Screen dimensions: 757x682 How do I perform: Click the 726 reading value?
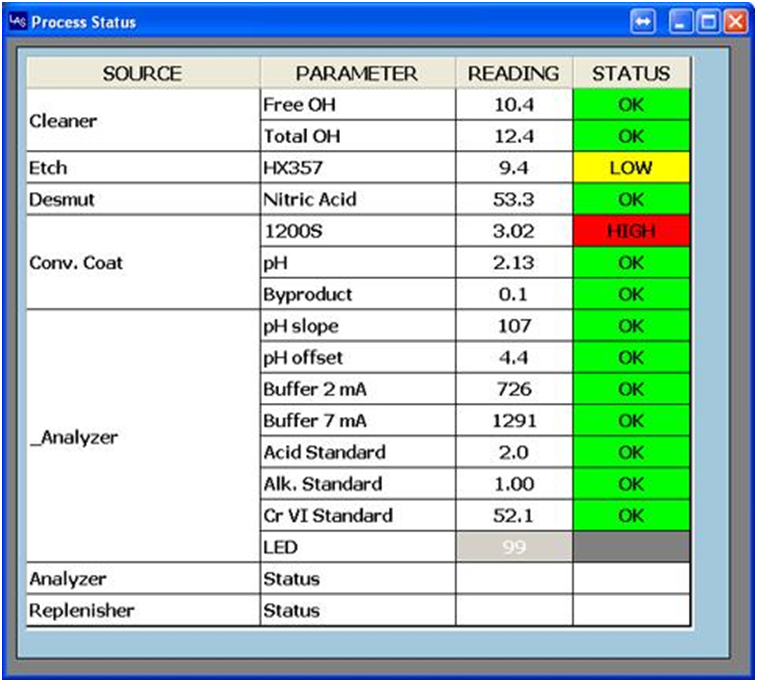pyautogui.click(x=514, y=389)
